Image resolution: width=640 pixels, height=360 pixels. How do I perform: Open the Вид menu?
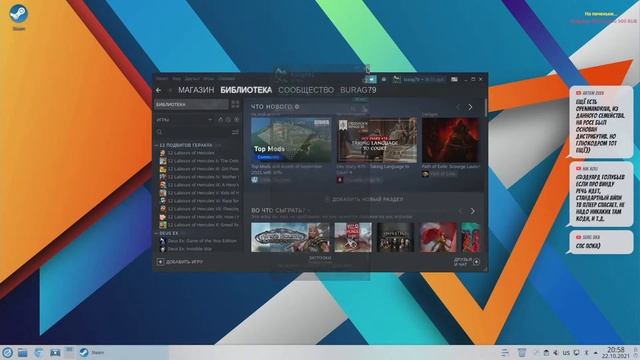[176, 78]
